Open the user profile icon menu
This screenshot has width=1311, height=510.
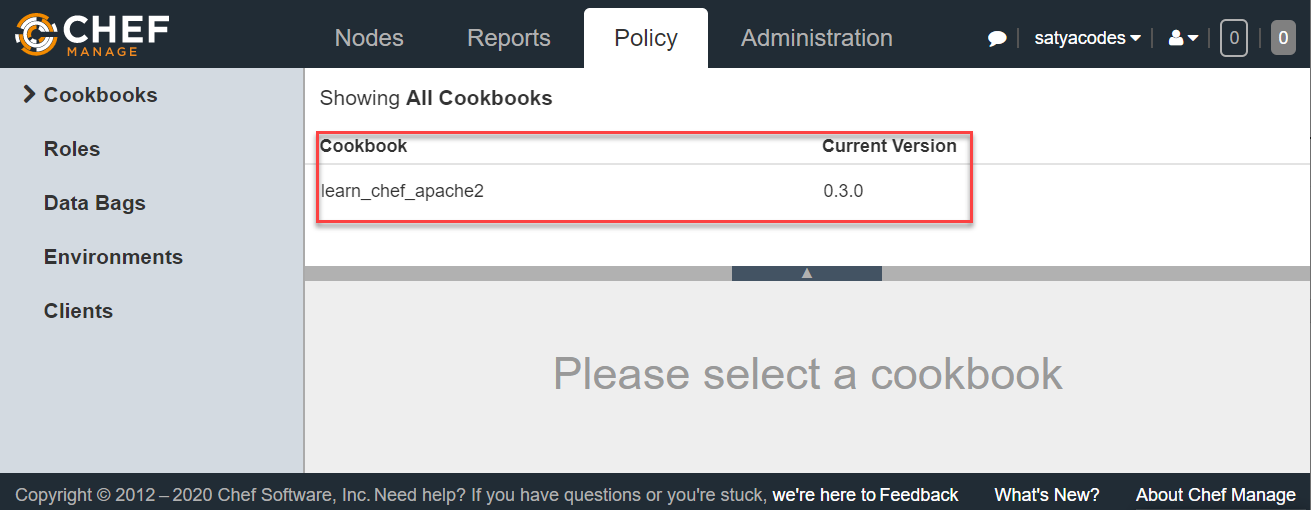click(1183, 39)
